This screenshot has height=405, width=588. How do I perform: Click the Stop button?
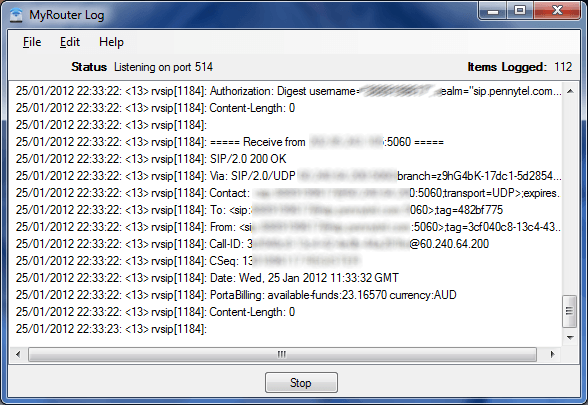tap(301, 382)
